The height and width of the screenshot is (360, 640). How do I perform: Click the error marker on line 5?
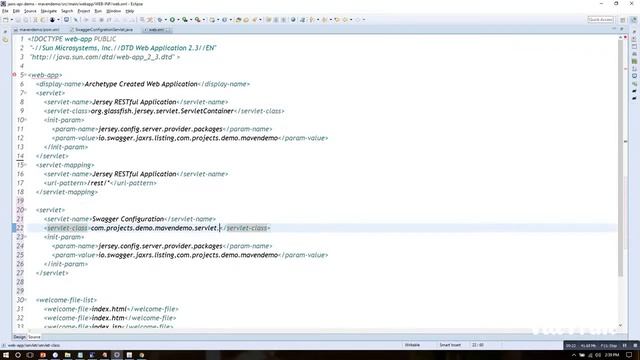[x=14, y=75]
